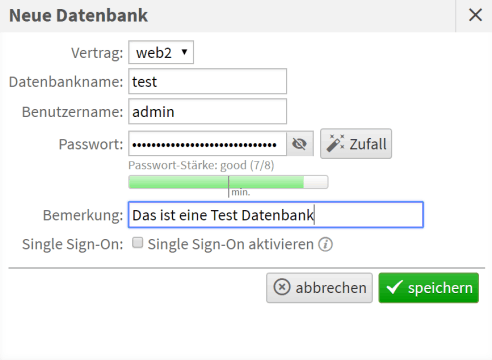
Task: Close the Neue Datenbank dialog
Action: (475, 15)
